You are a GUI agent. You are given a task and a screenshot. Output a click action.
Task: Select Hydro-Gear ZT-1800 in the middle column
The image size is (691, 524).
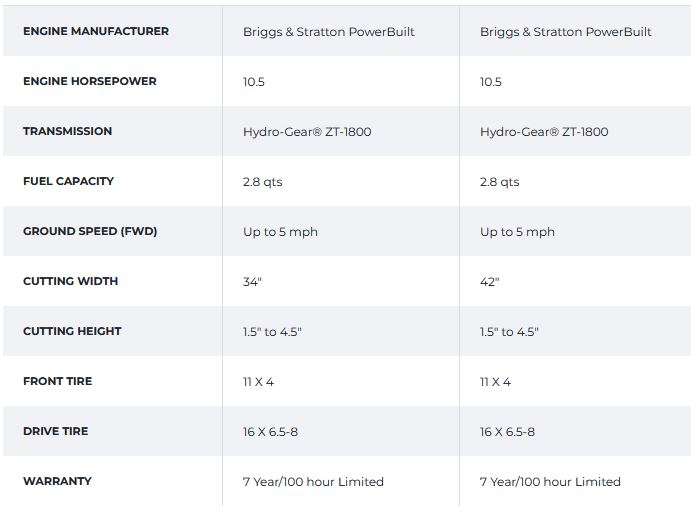[x=307, y=132]
